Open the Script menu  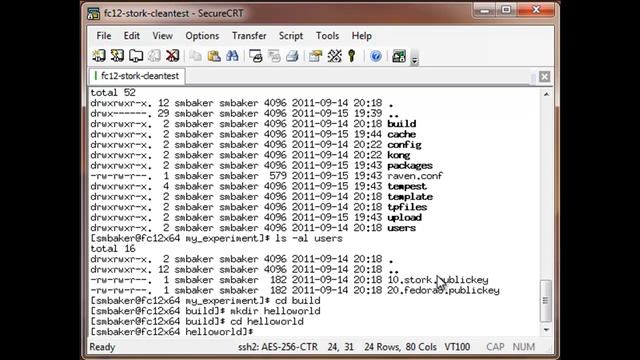(291, 36)
